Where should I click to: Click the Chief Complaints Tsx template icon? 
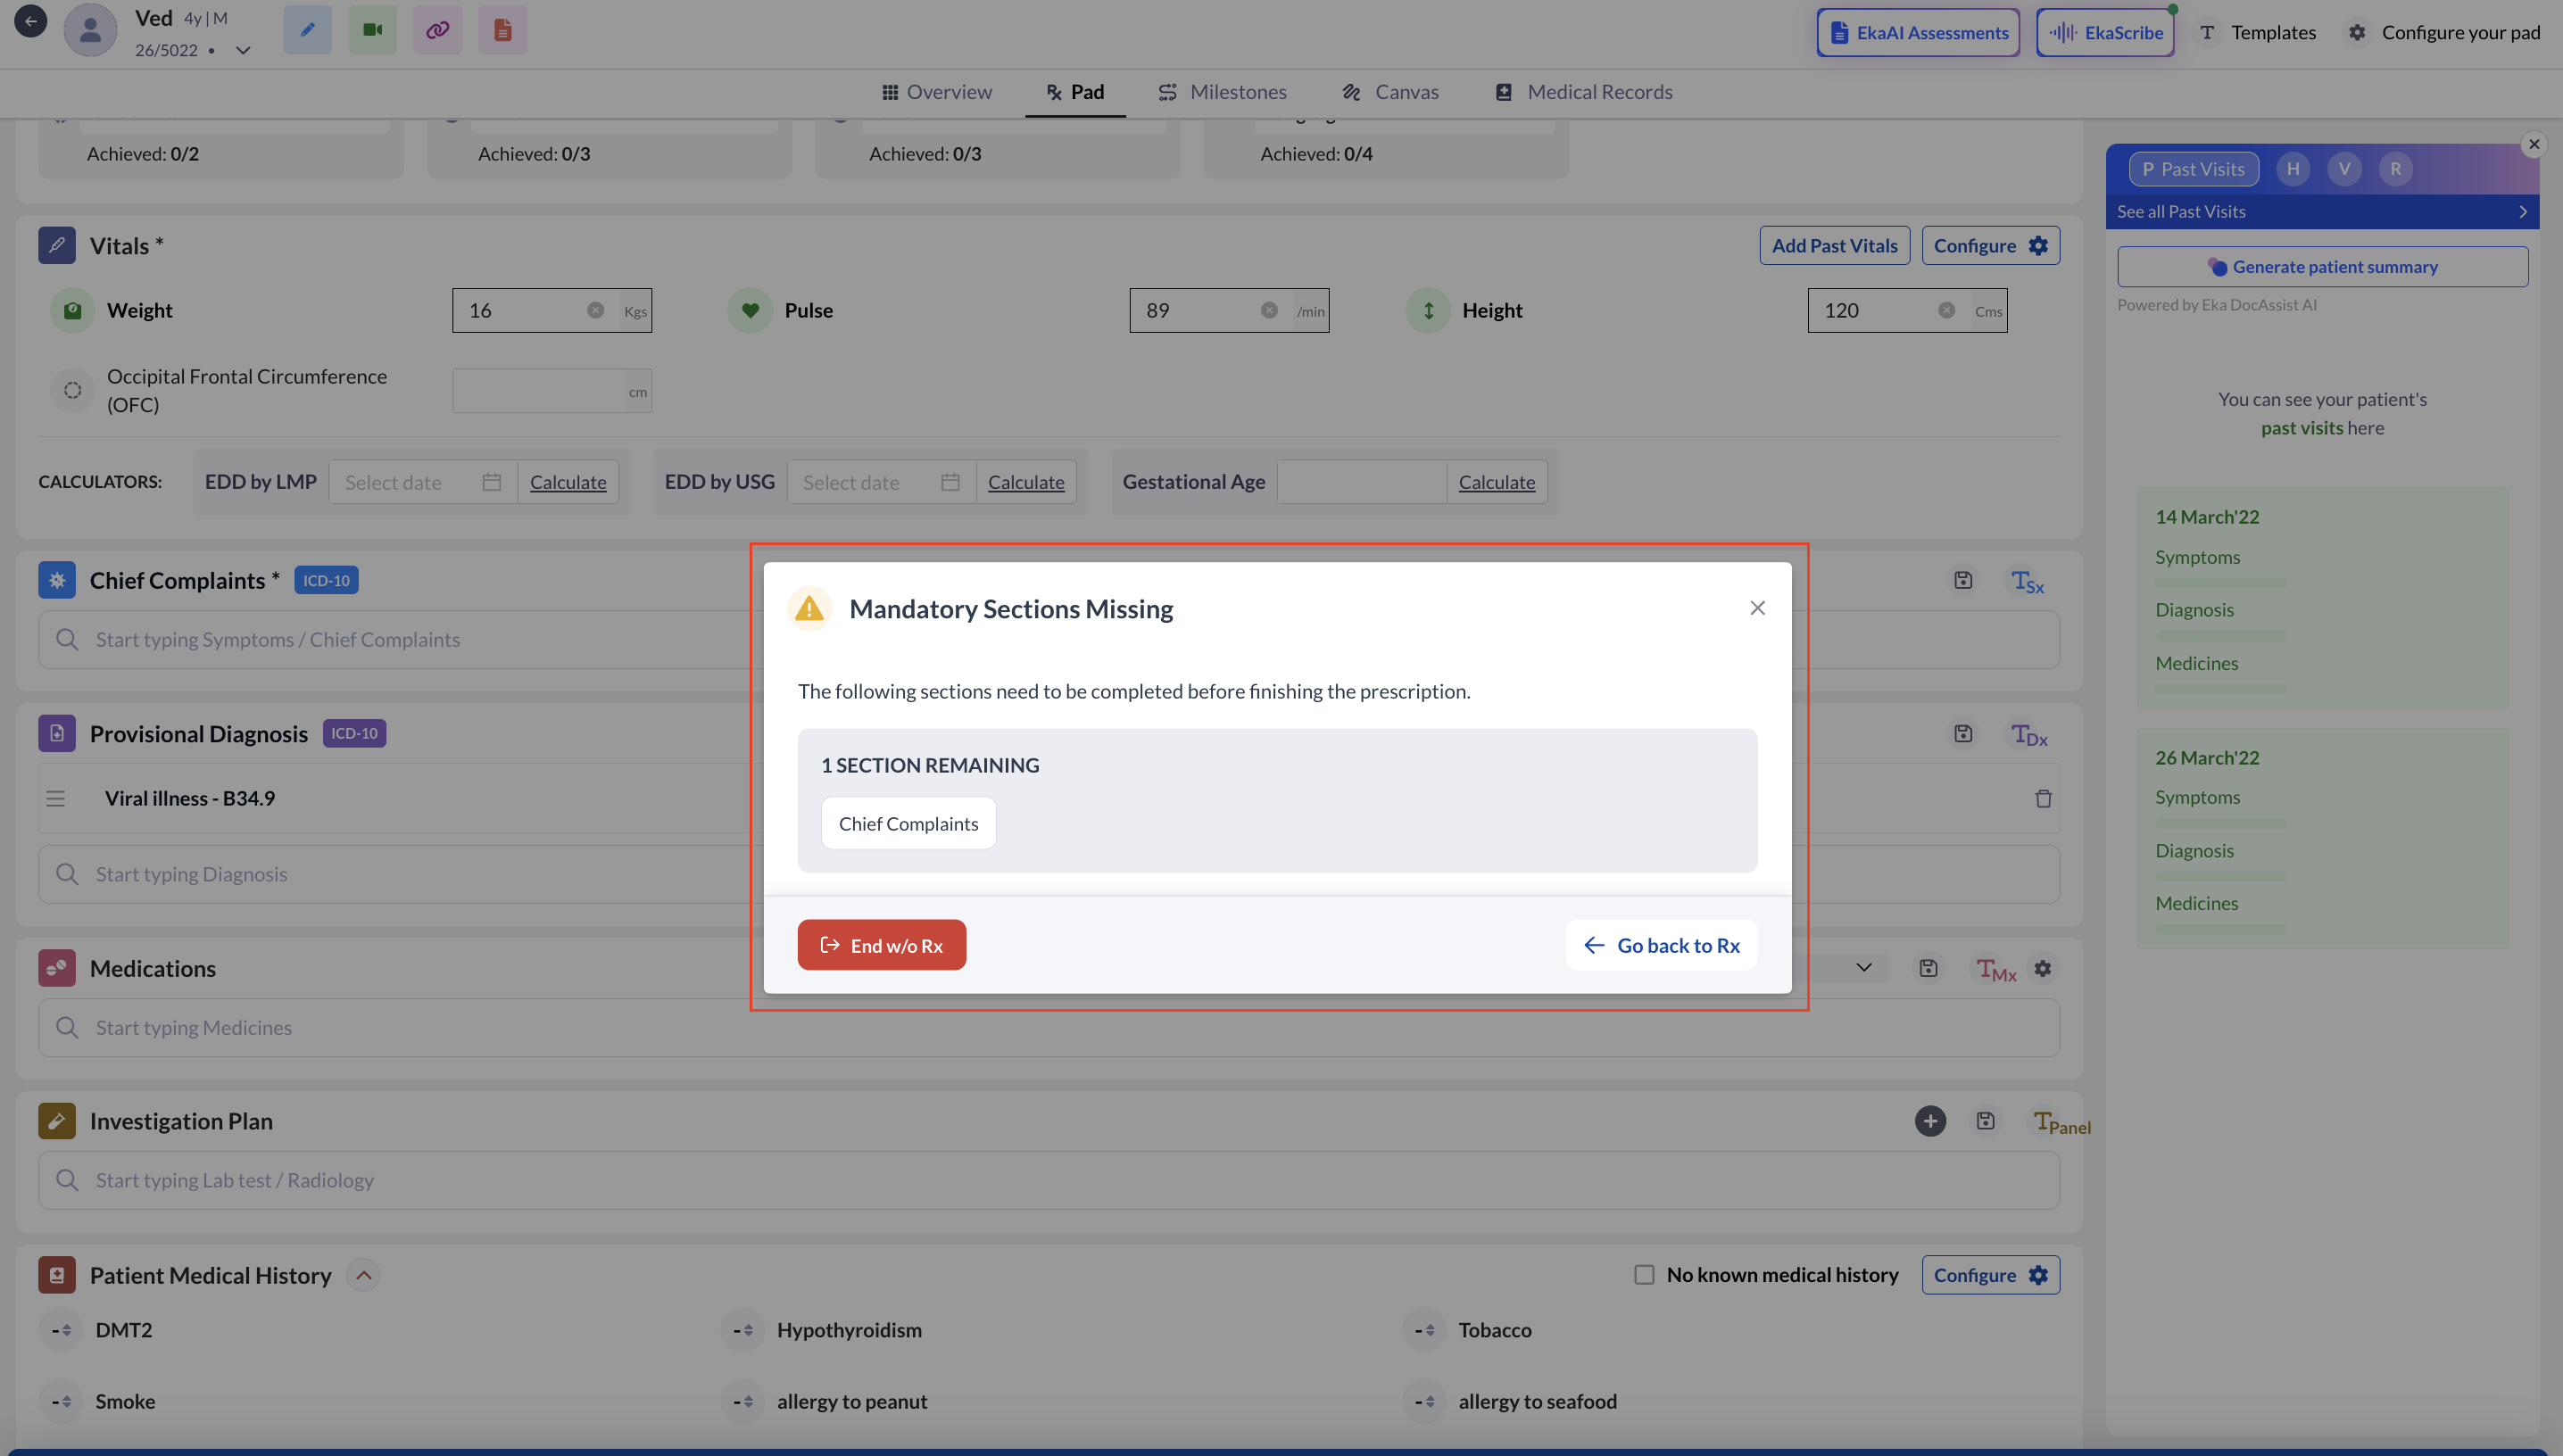pyautogui.click(x=2027, y=581)
